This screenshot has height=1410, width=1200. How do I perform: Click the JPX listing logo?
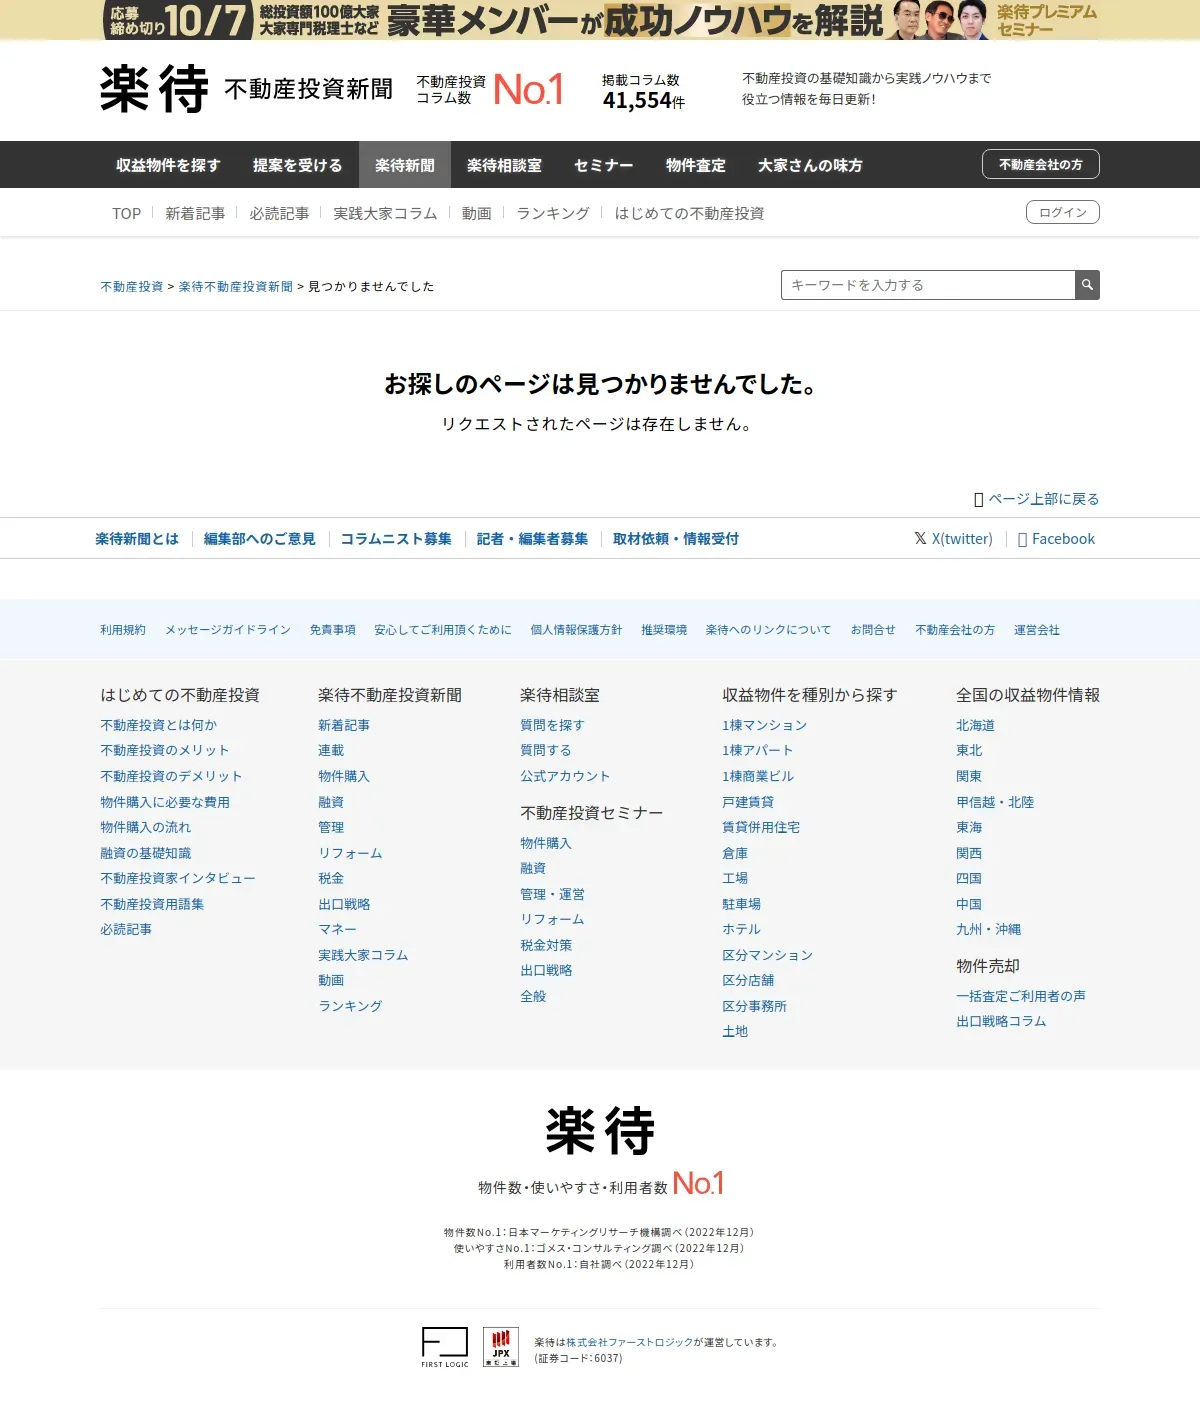pyautogui.click(x=501, y=1347)
